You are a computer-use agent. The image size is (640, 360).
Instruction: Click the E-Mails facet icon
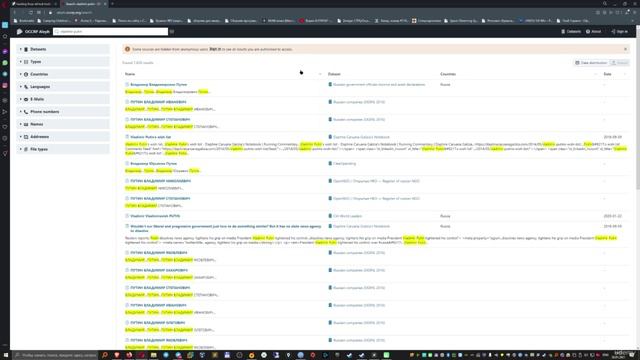point(26,99)
